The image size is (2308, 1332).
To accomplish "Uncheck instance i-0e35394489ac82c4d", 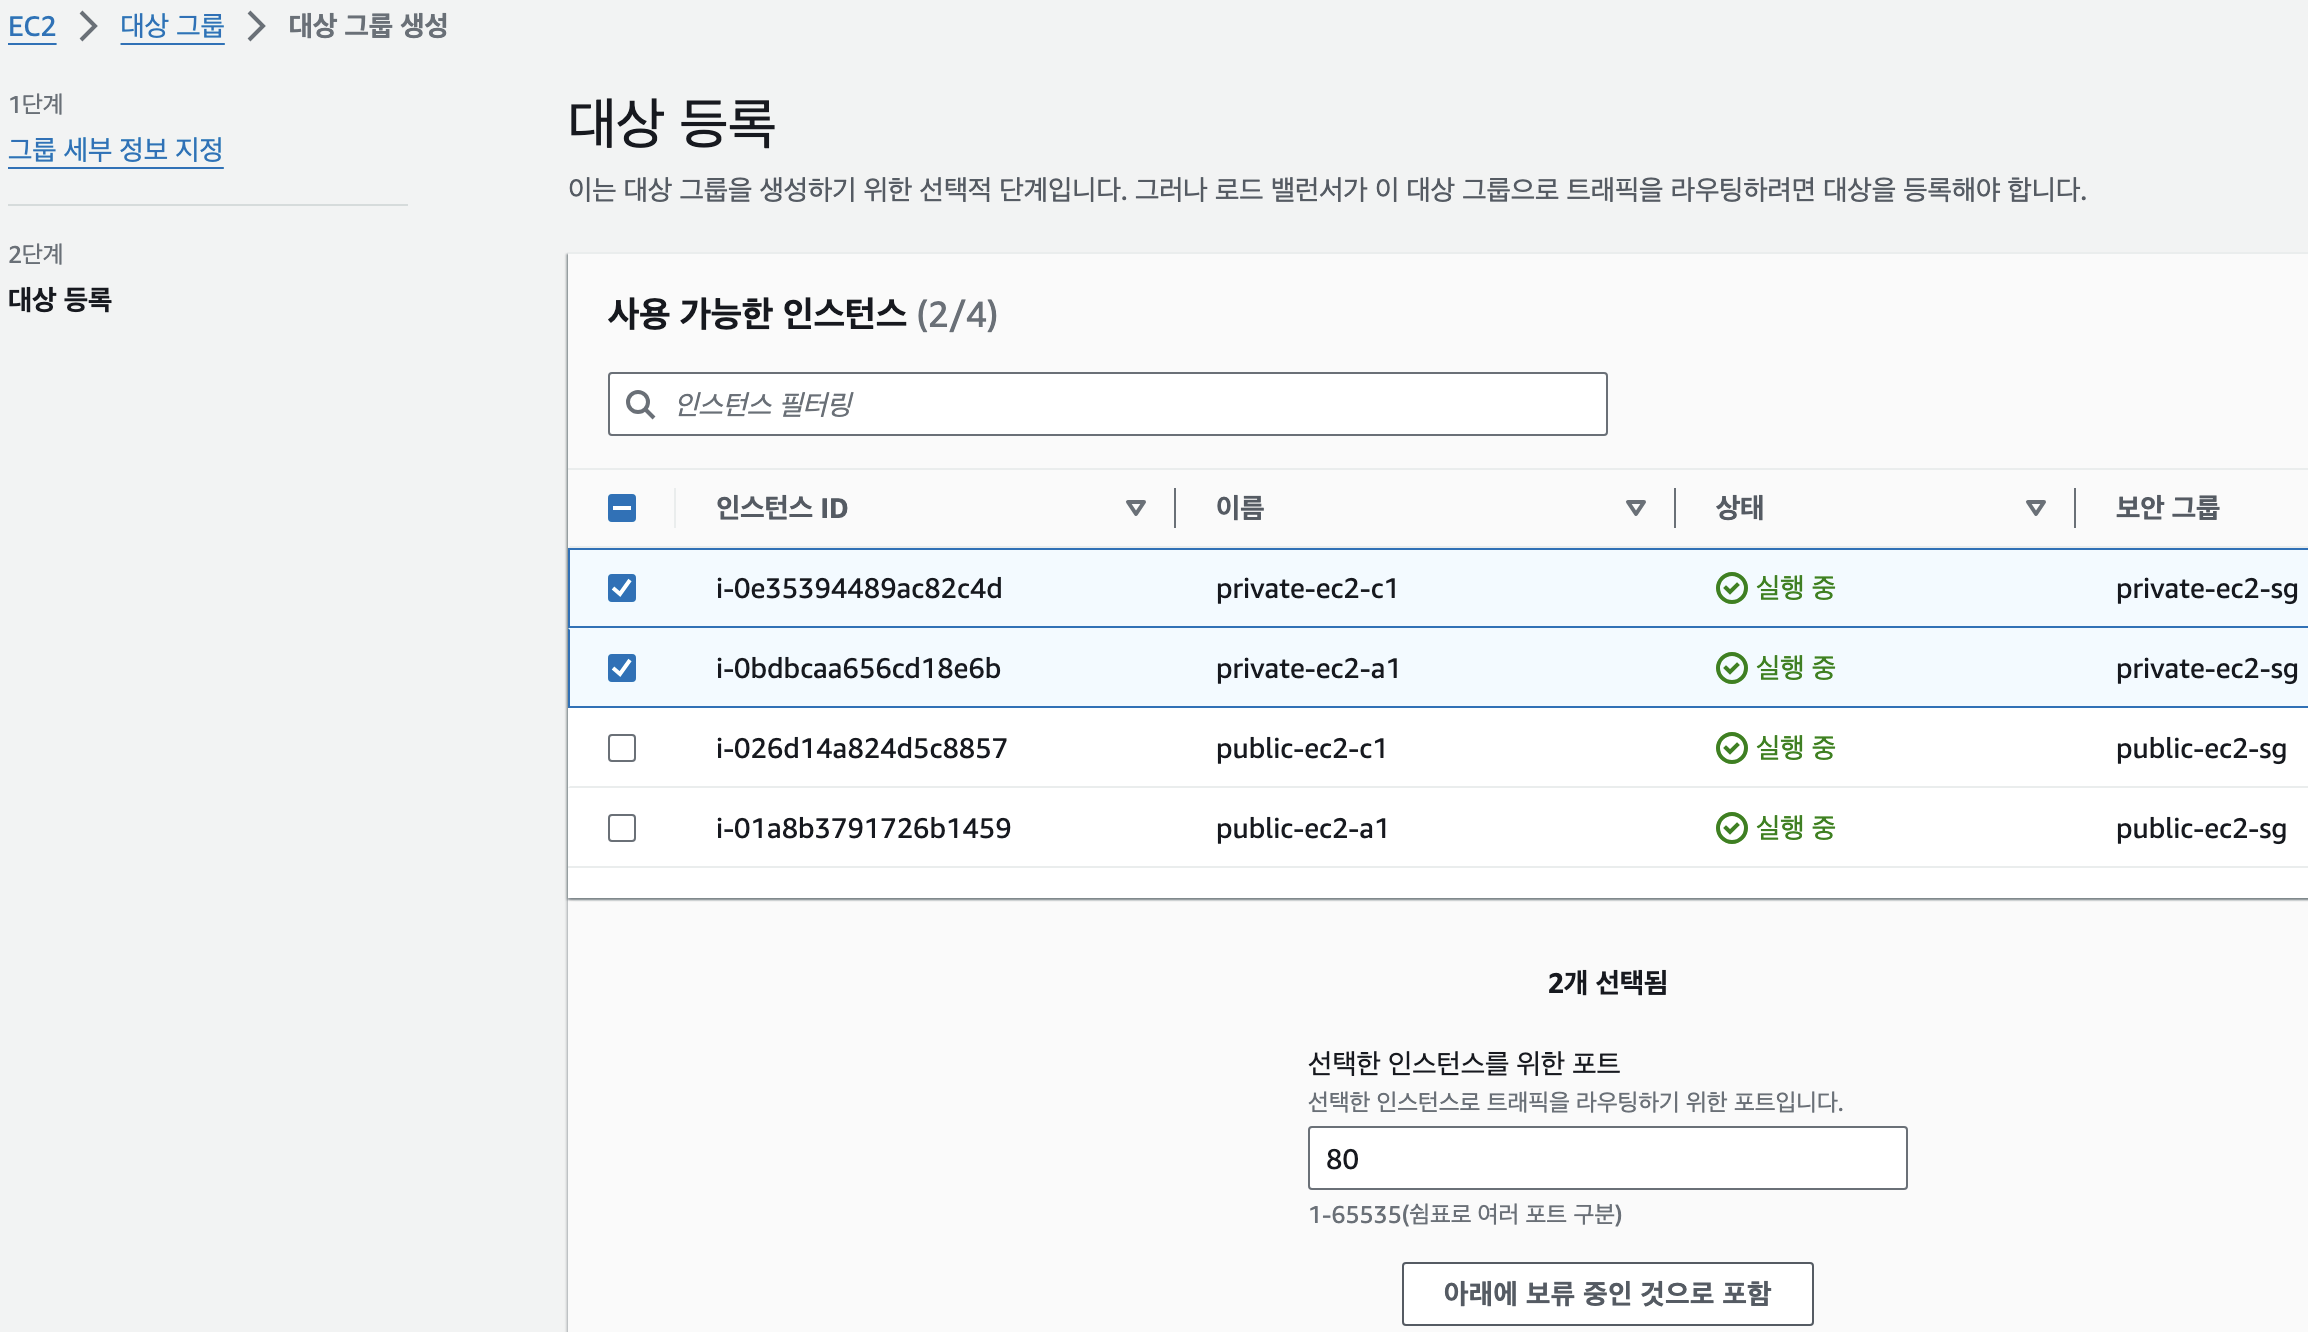I will point(622,588).
